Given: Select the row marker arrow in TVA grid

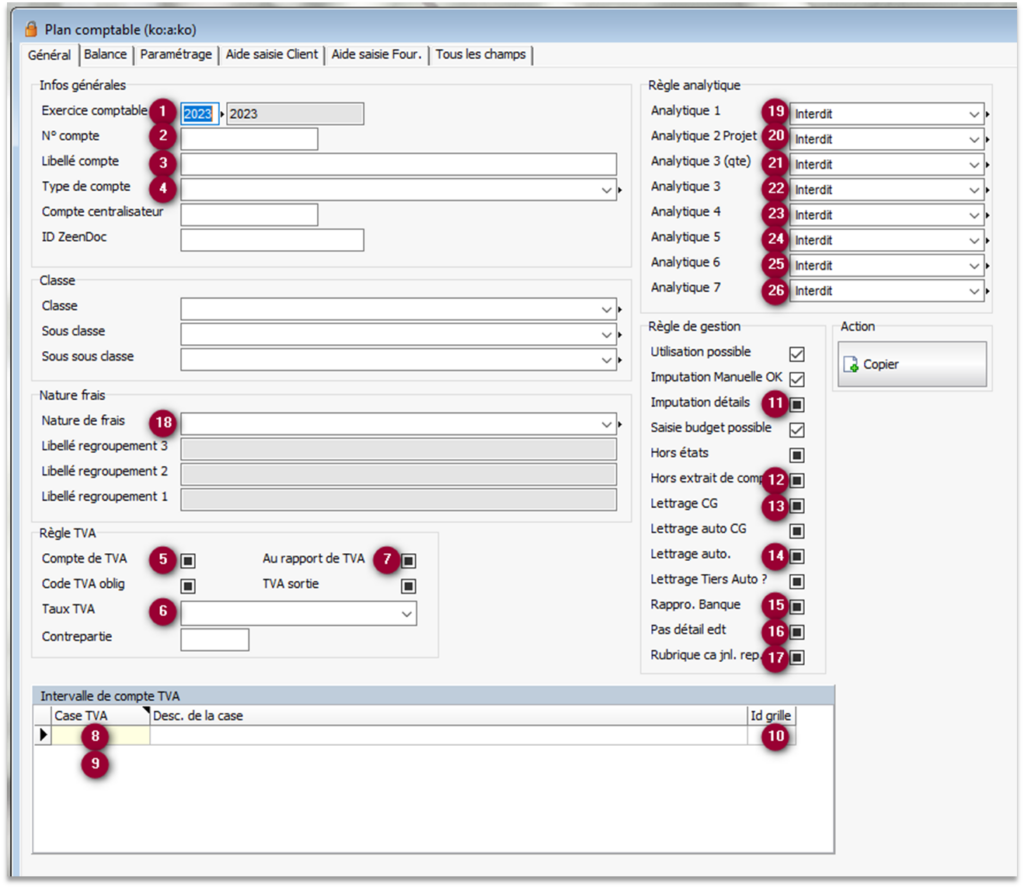Looking at the screenshot, I should point(42,736).
